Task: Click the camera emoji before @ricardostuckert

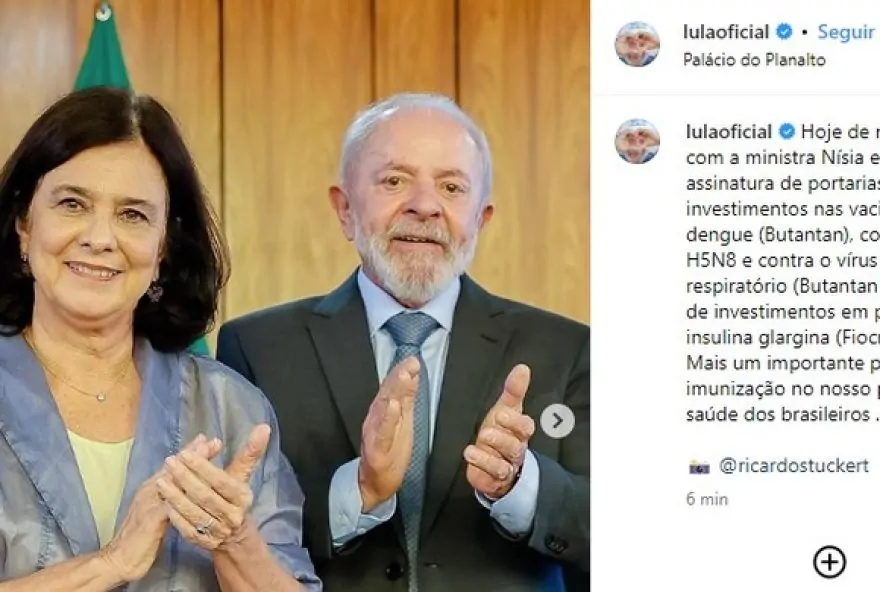Action: pos(699,466)
